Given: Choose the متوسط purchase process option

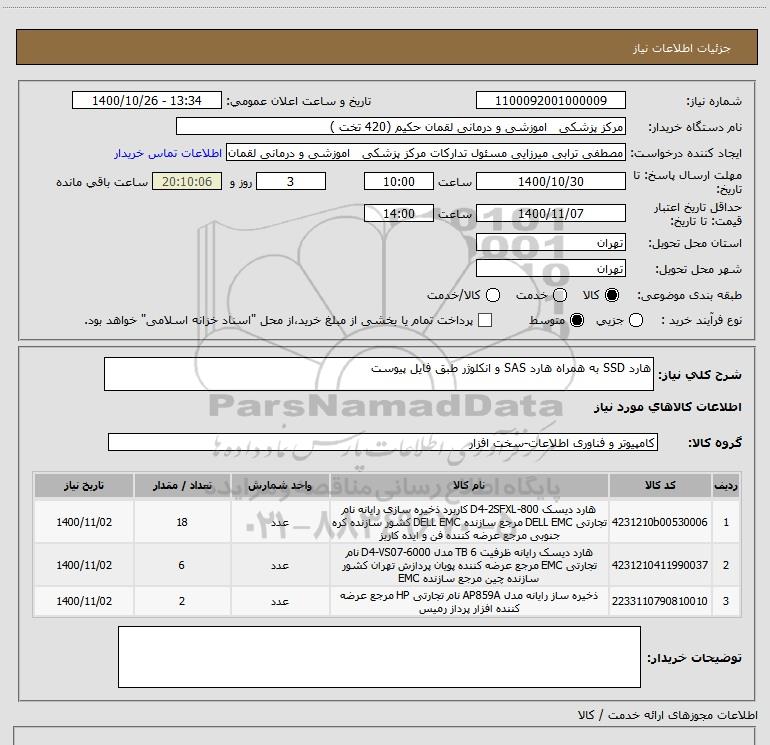Looking at the screenshot, I should point(577,320).
